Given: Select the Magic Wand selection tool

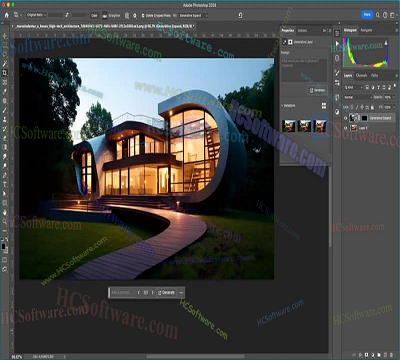Looking at the screenshot, I should pyautogui.click(x=5, y=64).
